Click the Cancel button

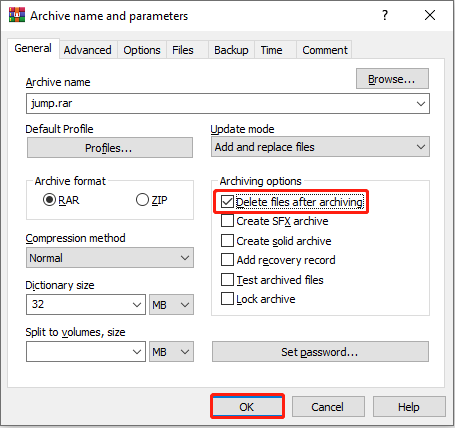(x=328, y=407)
